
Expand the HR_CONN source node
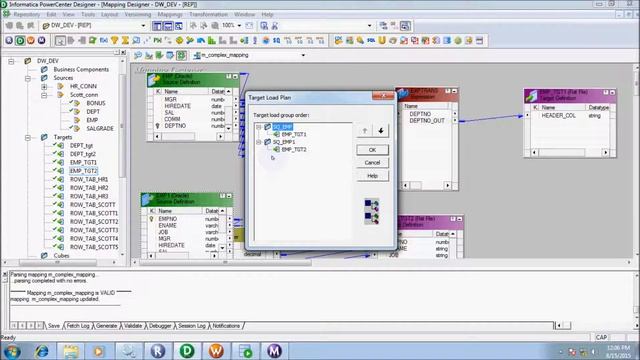point(44,87)
